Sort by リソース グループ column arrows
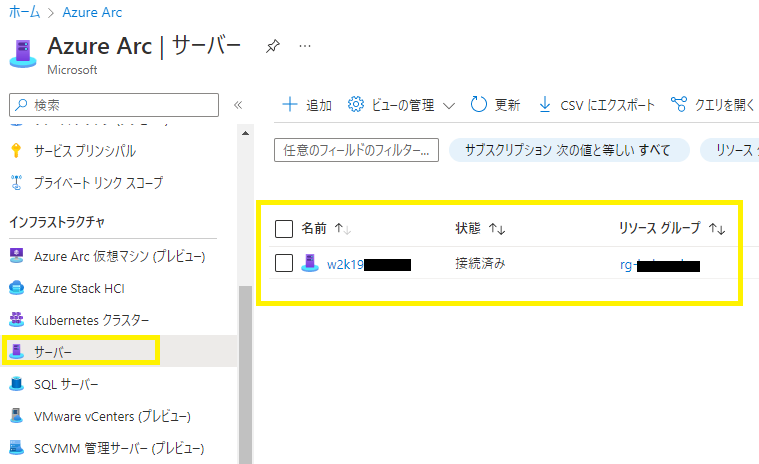Image resolution: width=759 pixels, height=464 pixels. pyautogui.click(x=717, y=228)
